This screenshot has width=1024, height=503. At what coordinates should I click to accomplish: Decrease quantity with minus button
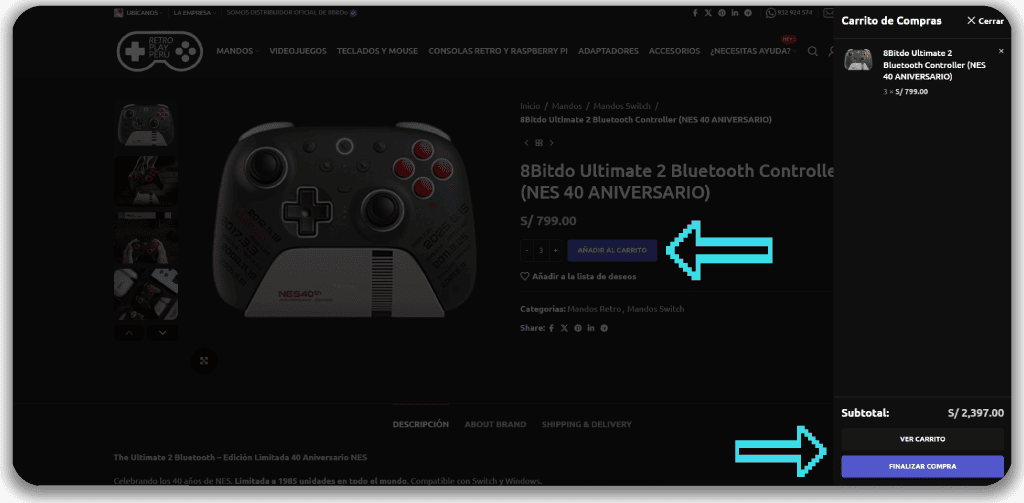pyautogui.click(x=527, y=250)
